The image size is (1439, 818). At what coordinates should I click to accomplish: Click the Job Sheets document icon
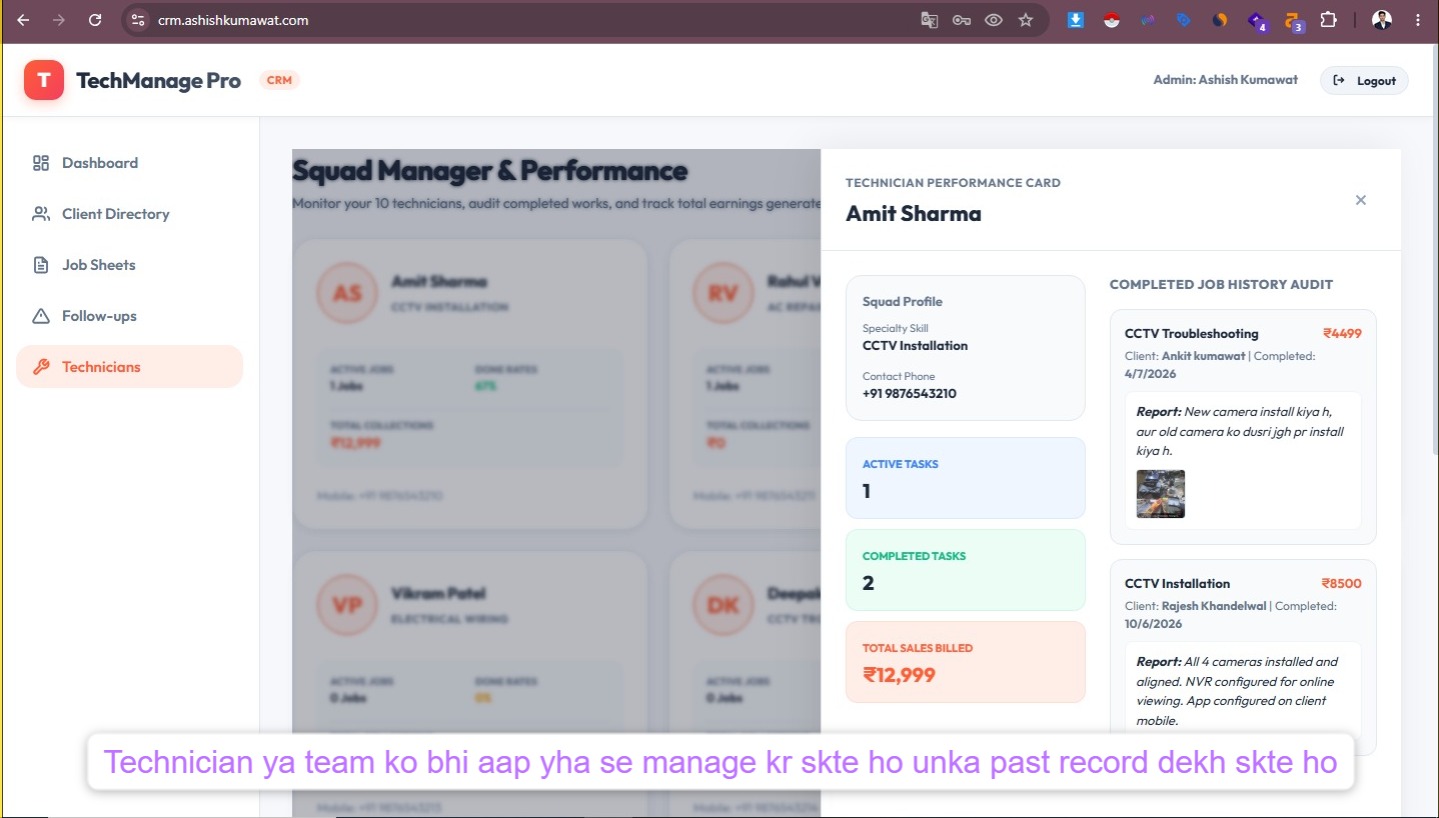pos(41,265)
